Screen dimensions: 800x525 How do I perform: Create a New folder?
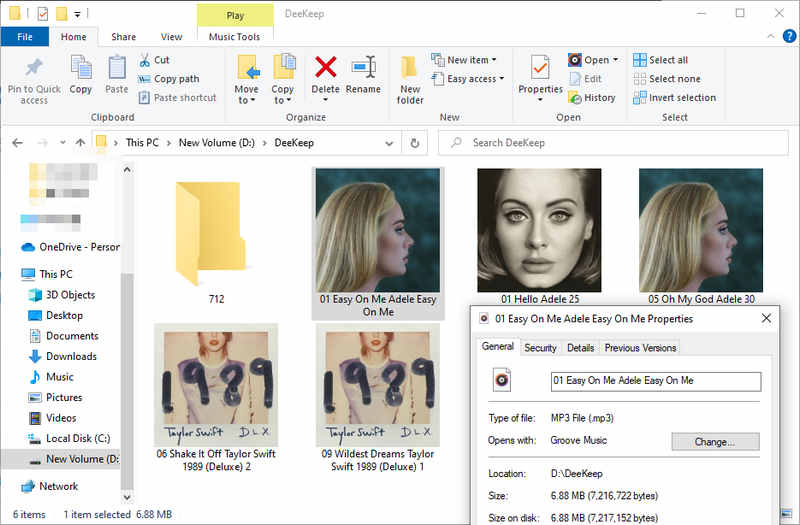pyautogui.click(x=410, y=80)
